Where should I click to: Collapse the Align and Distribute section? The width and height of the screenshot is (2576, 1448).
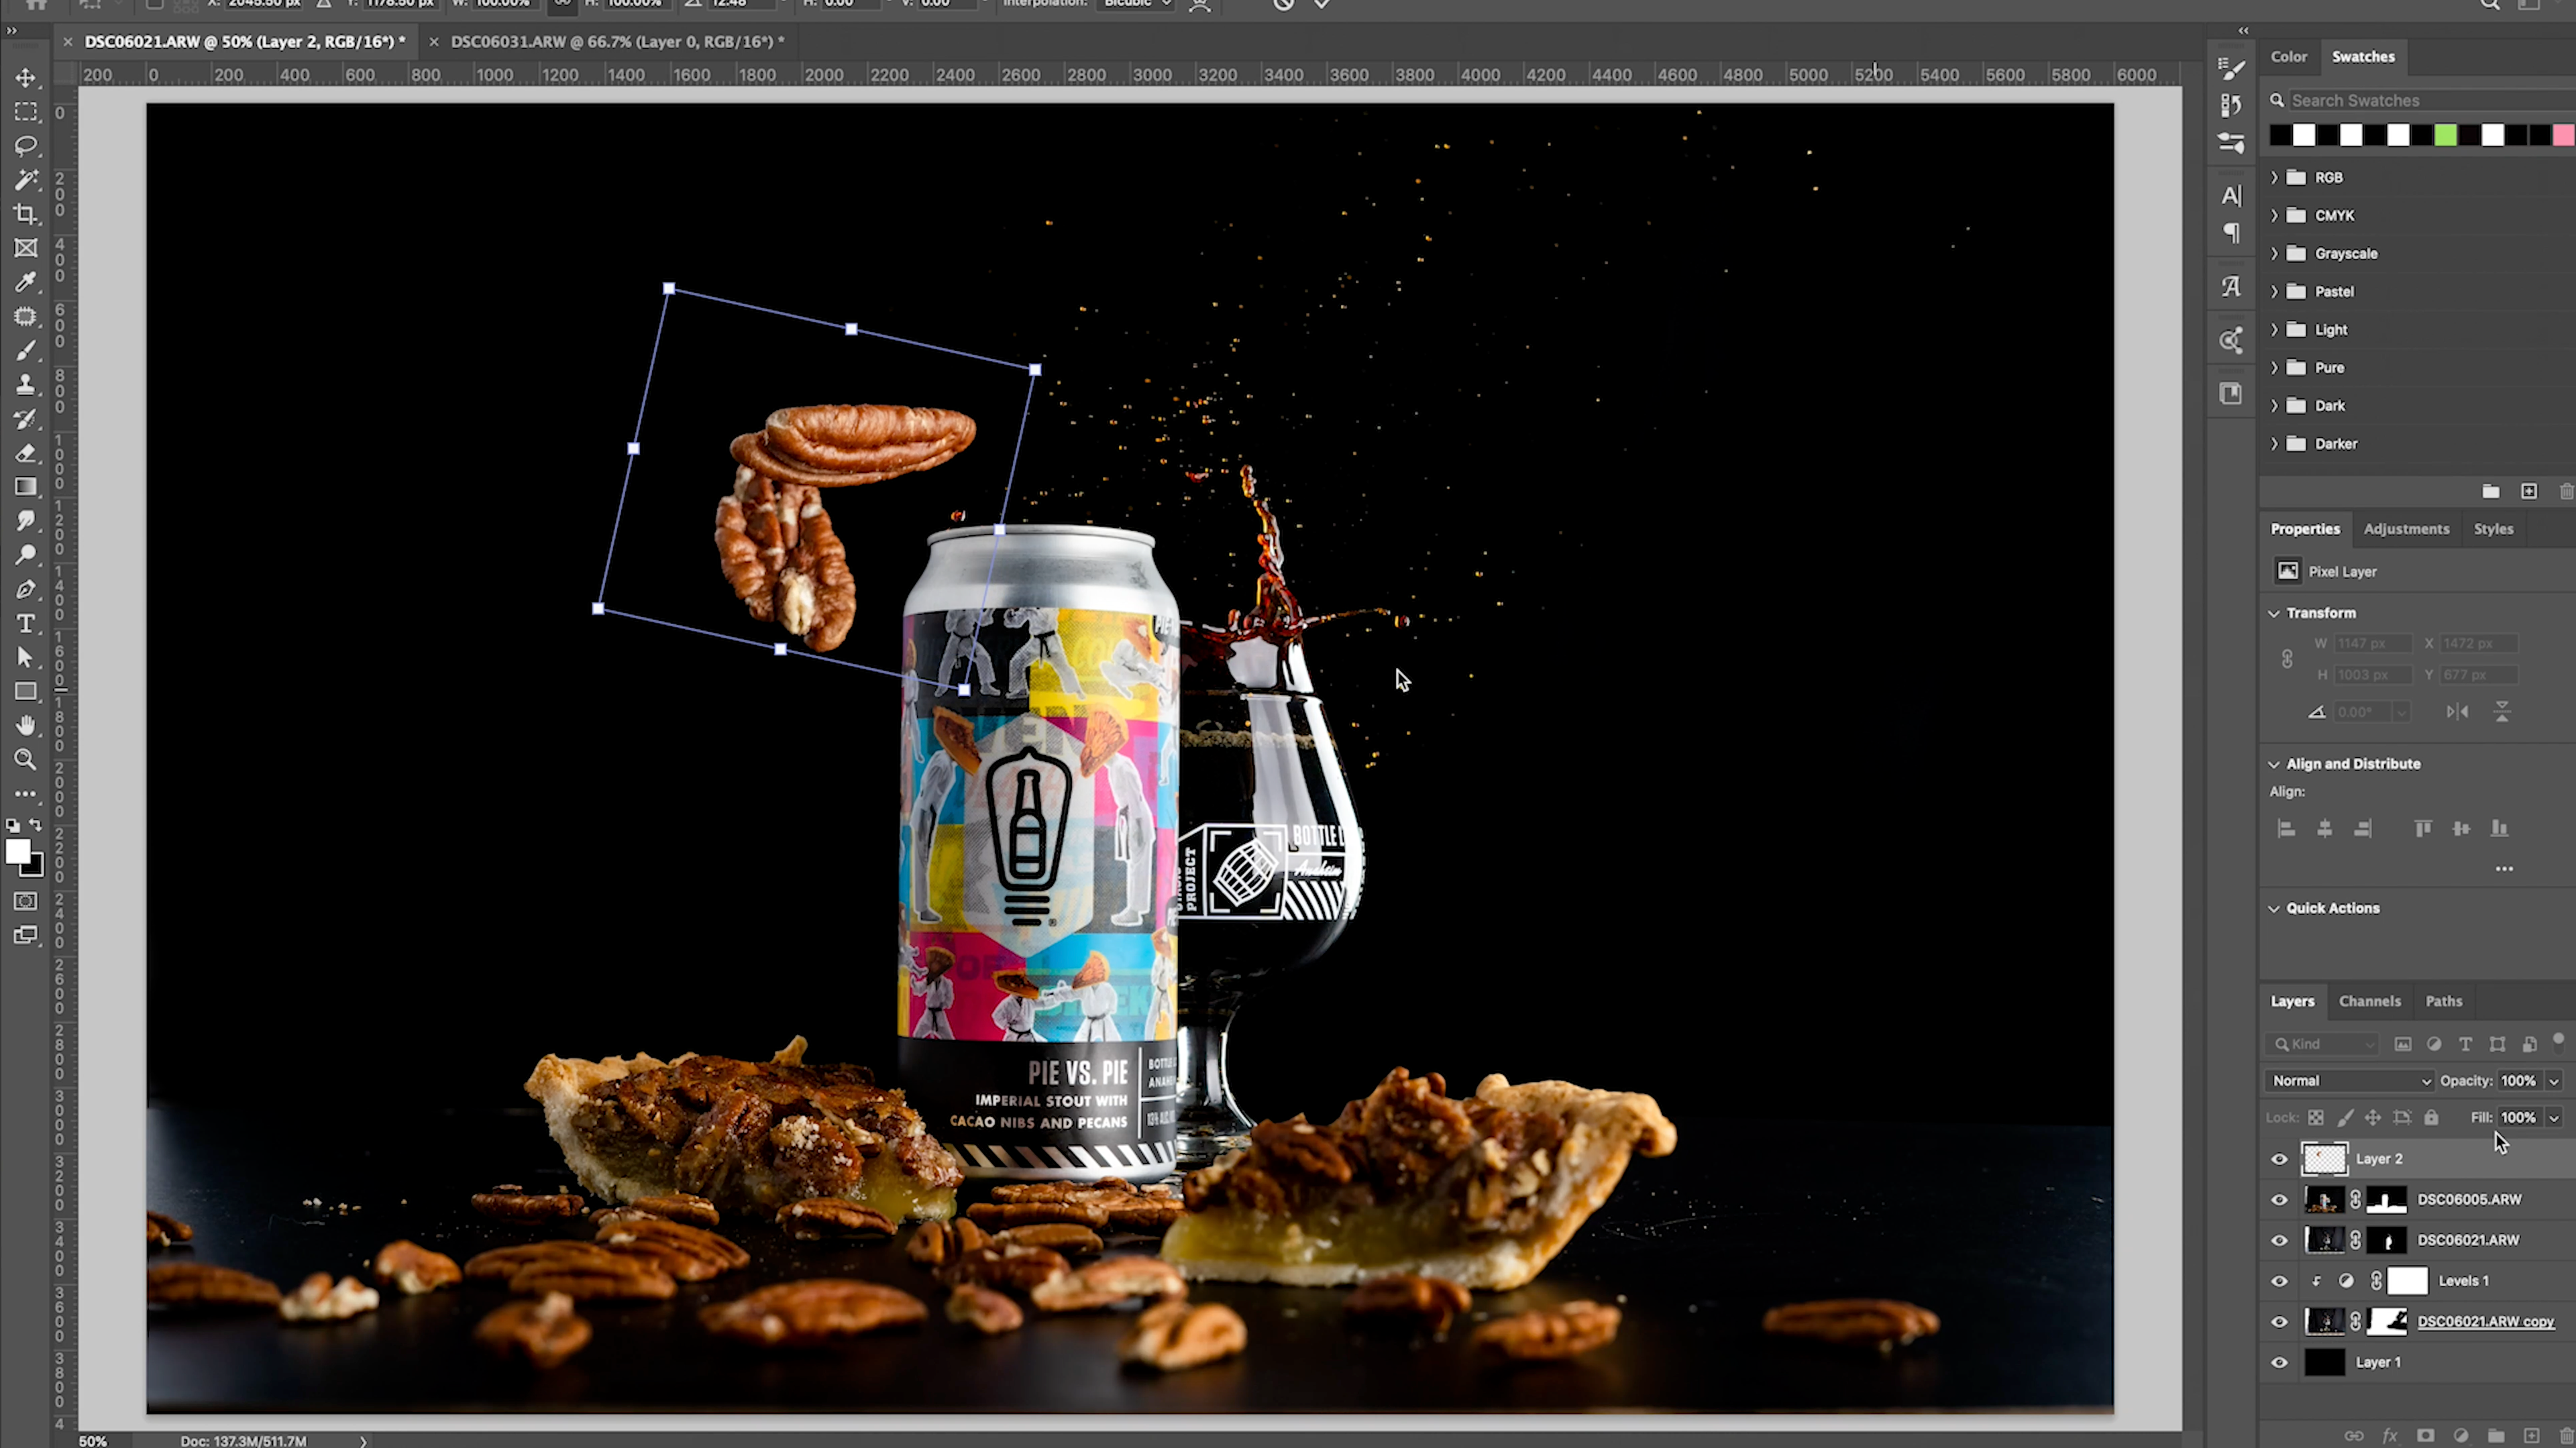point(2274,764)
